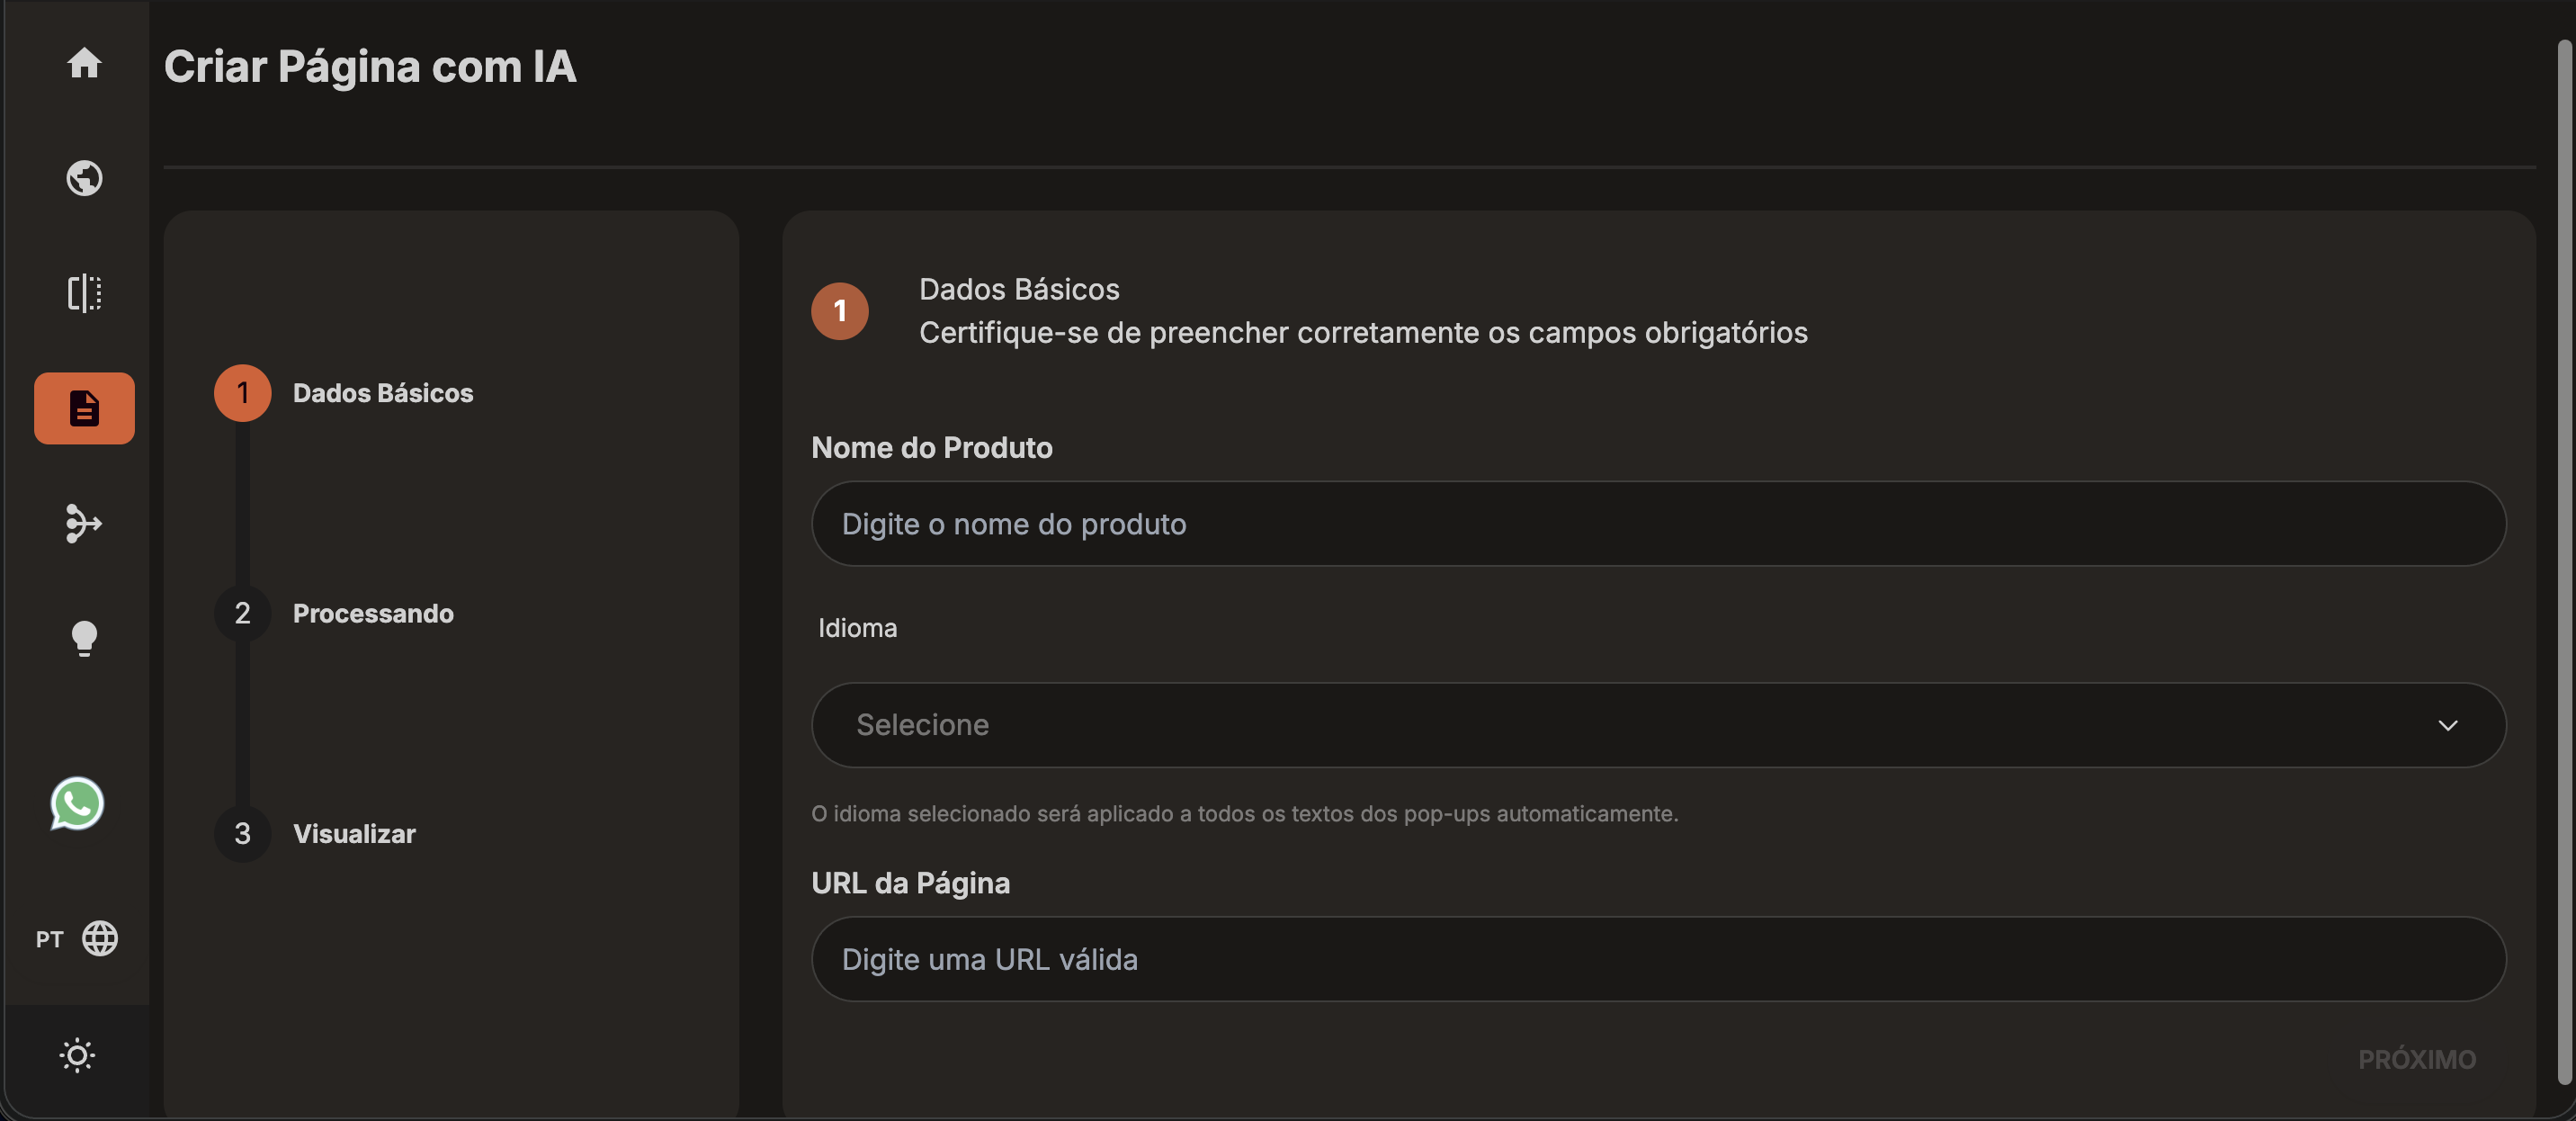Click the chevron on the language selector

click(2448, 725)
